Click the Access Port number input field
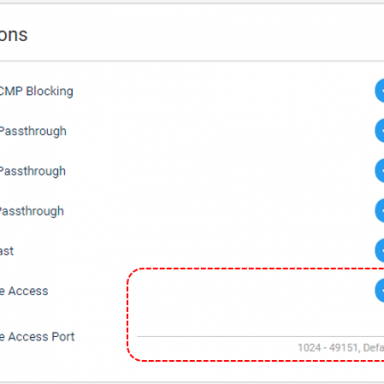 260,328
